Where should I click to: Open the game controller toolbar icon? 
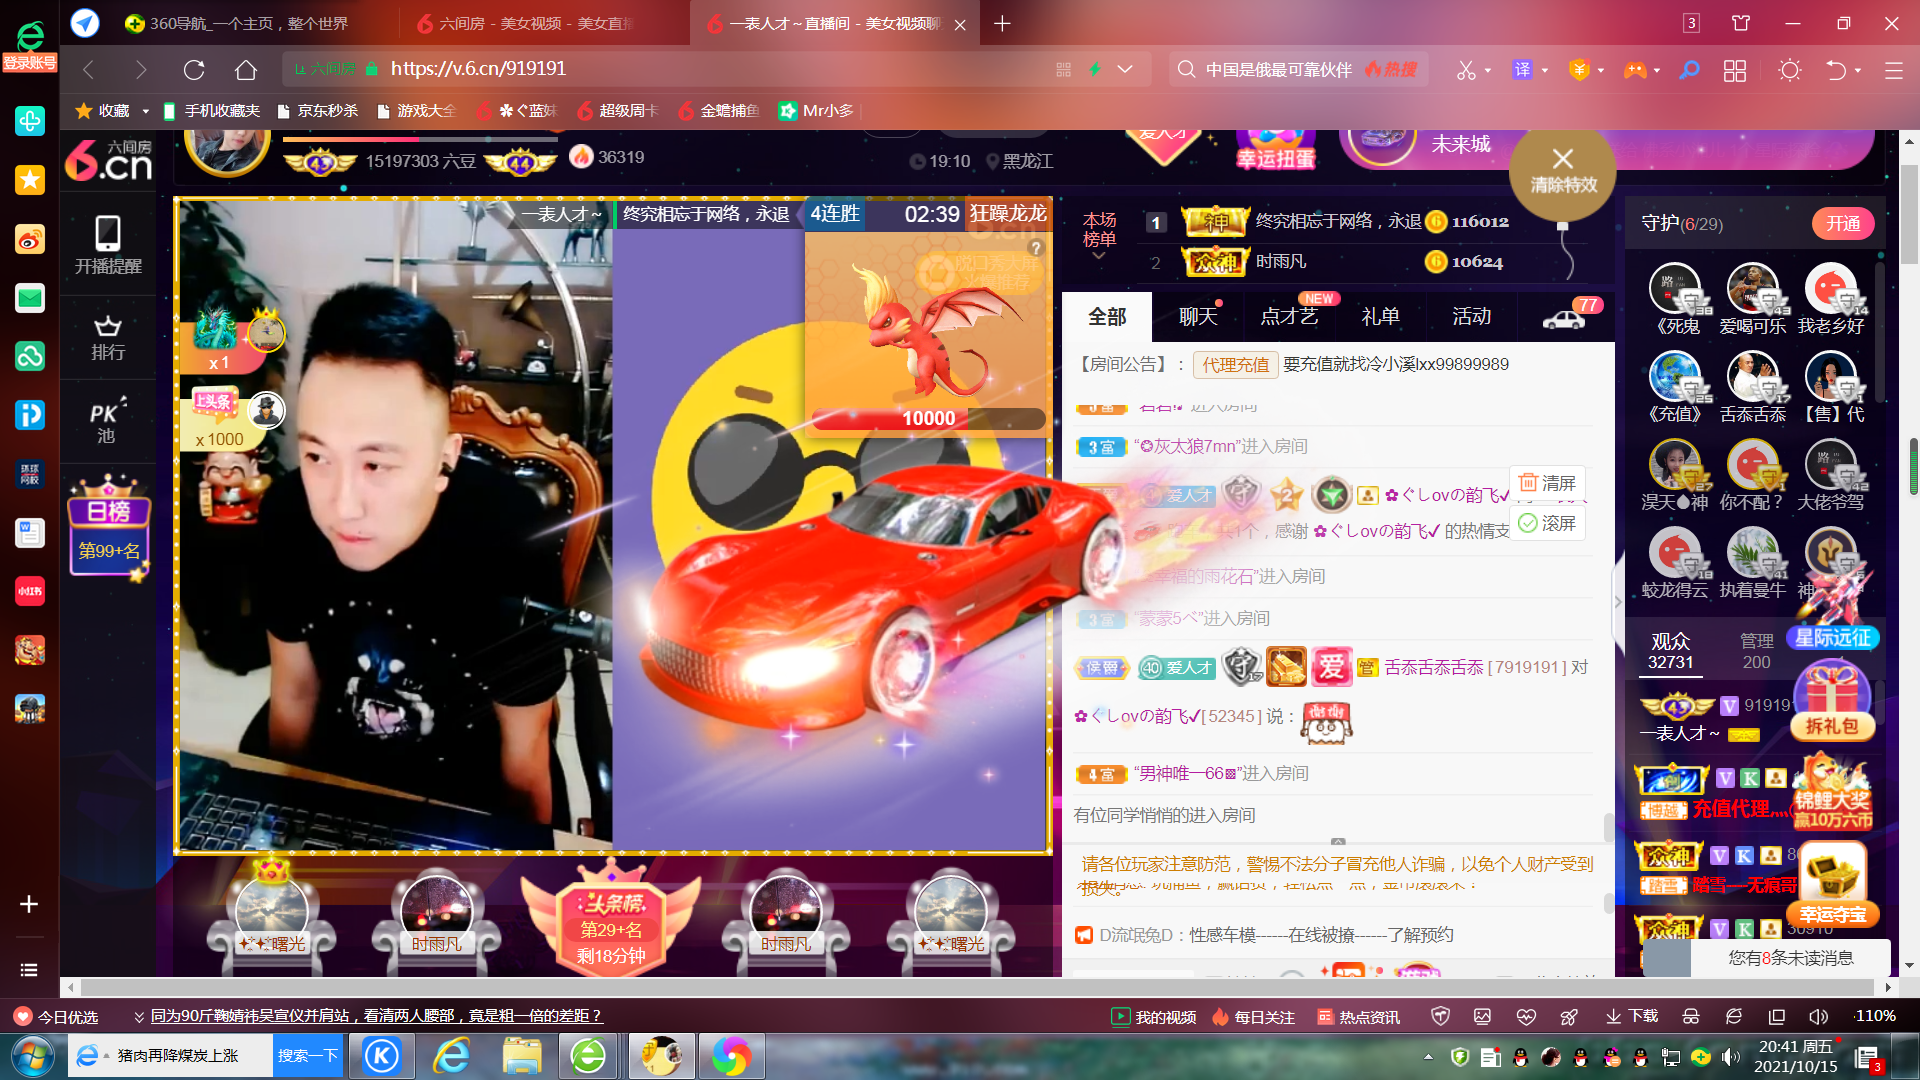click(1635, 70)
